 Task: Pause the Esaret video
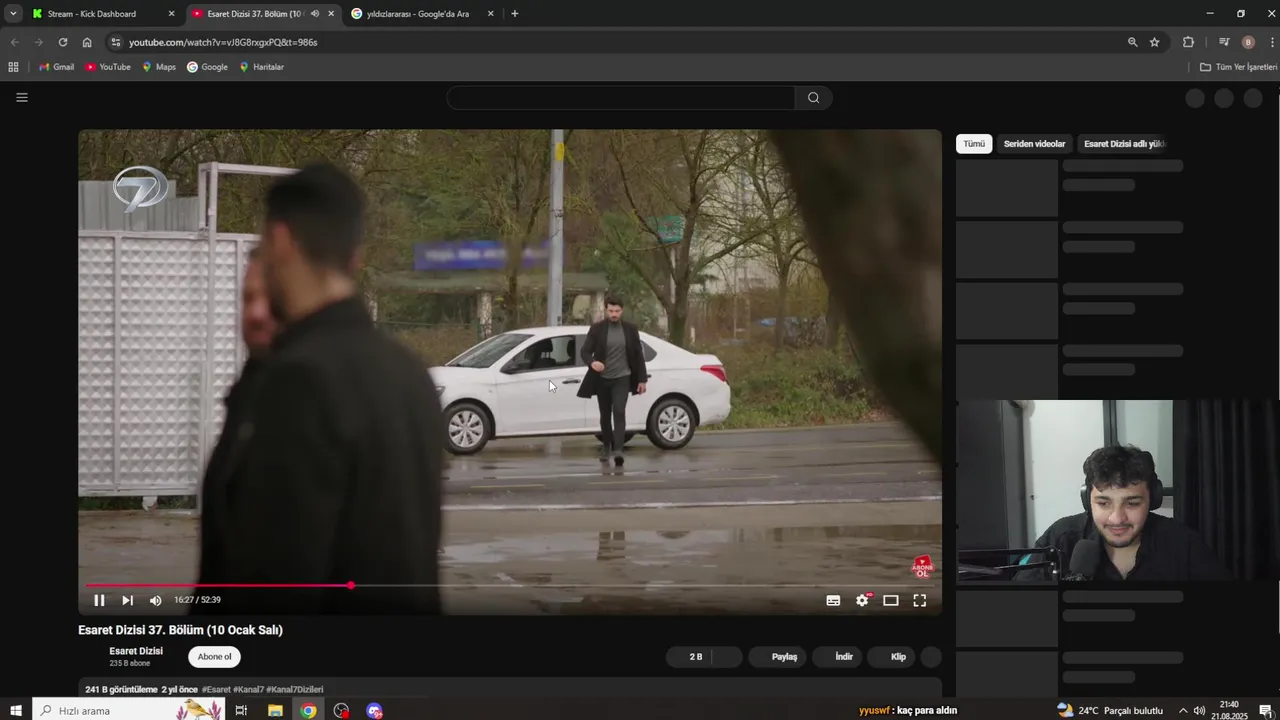pos(99,600)
